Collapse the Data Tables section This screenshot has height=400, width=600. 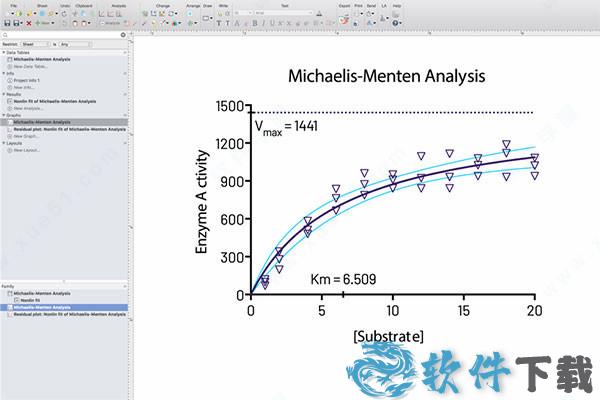[4, 52]
